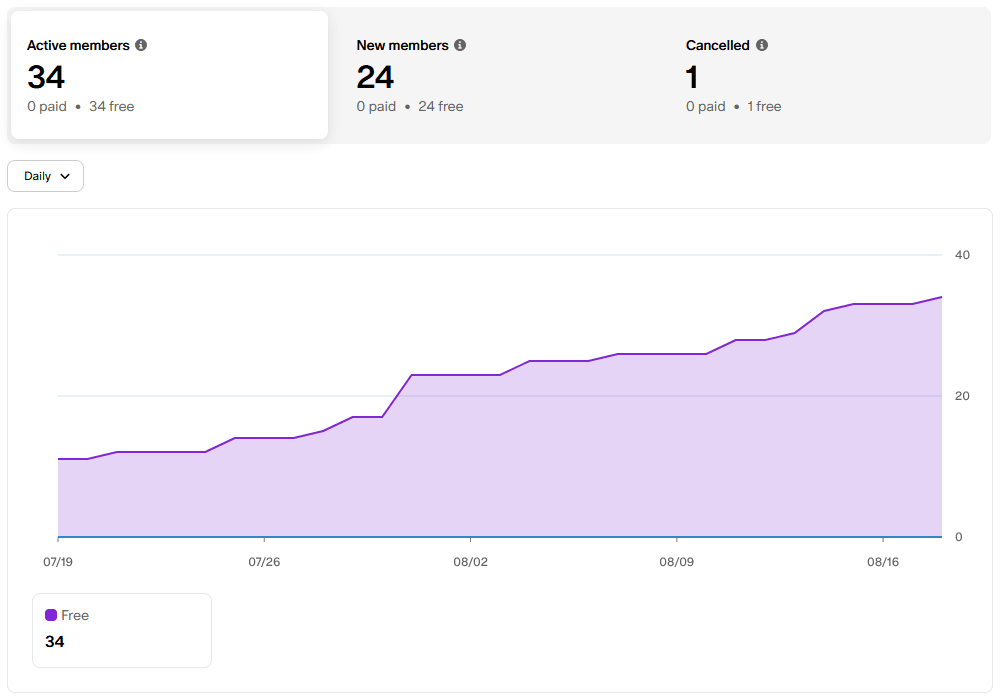
Task: Click the 07/26 date on the x-axis
Action: tap(264, 562)
